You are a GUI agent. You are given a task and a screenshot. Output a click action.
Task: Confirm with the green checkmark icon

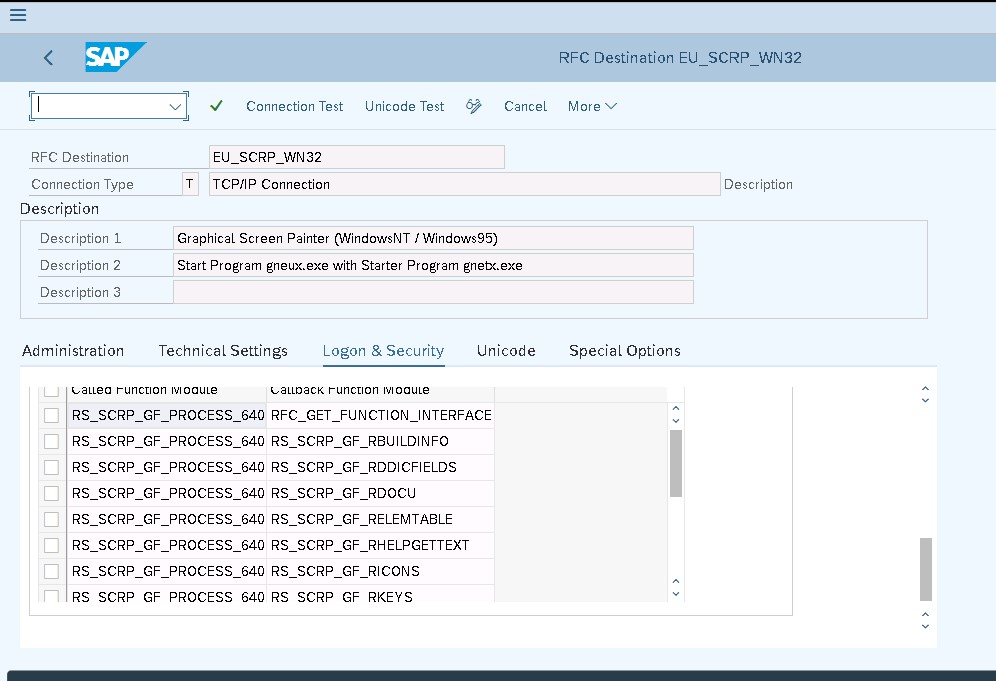(x=216, y=105)
